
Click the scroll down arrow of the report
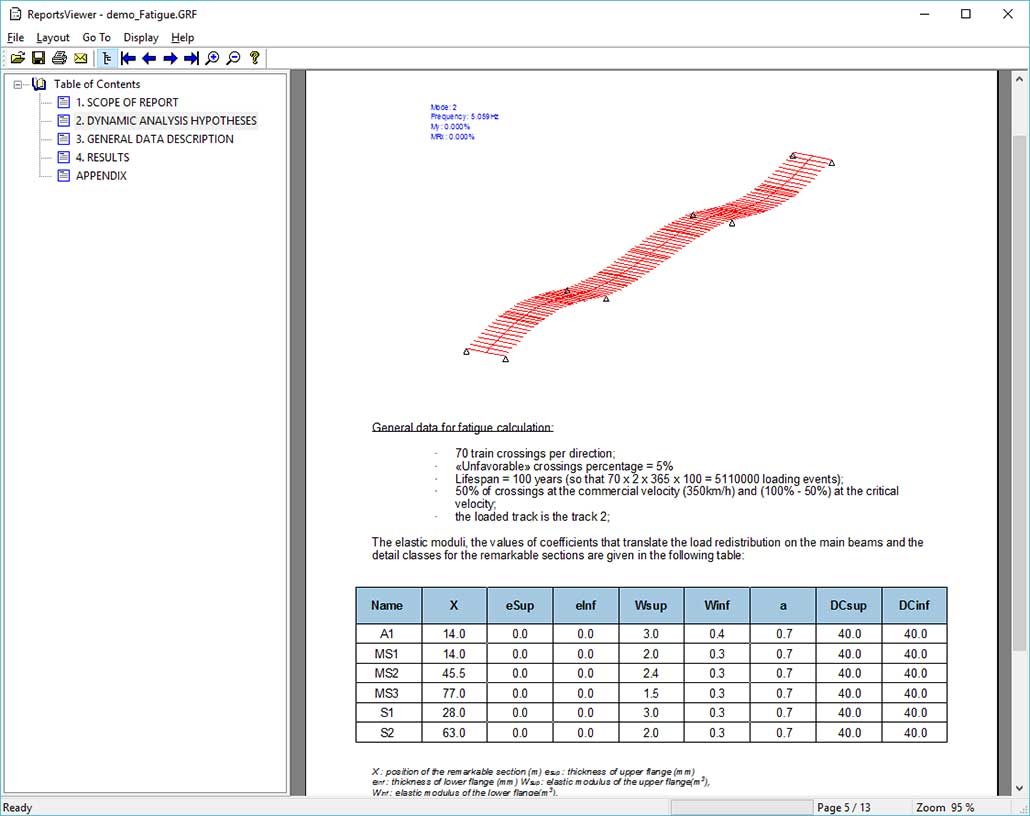tap(1019, 788)
